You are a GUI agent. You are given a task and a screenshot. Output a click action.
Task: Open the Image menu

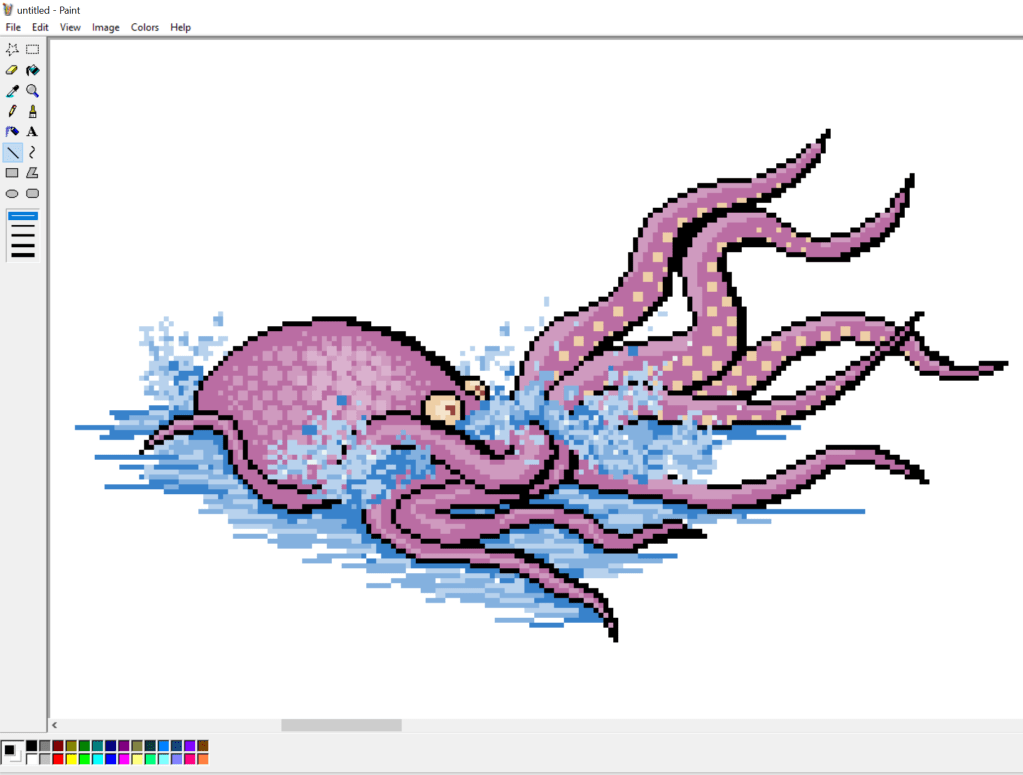(x=106, y=27)
